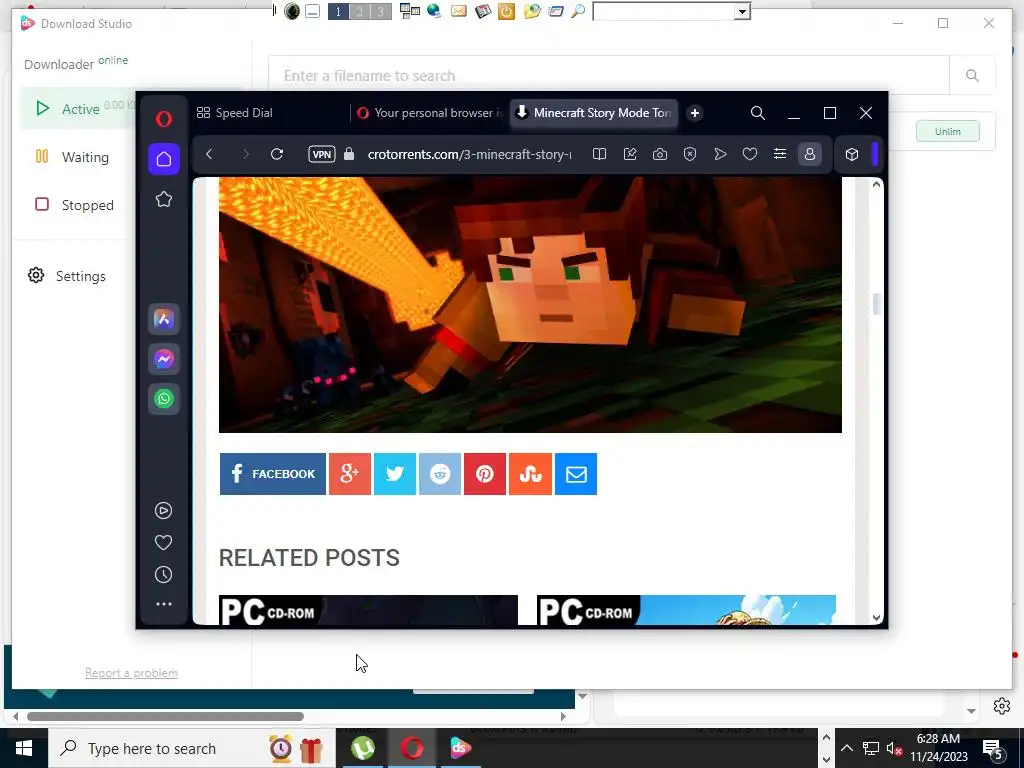Open the Opera profile account icon
1024x768 pixels.
click(x=810, y=154)
